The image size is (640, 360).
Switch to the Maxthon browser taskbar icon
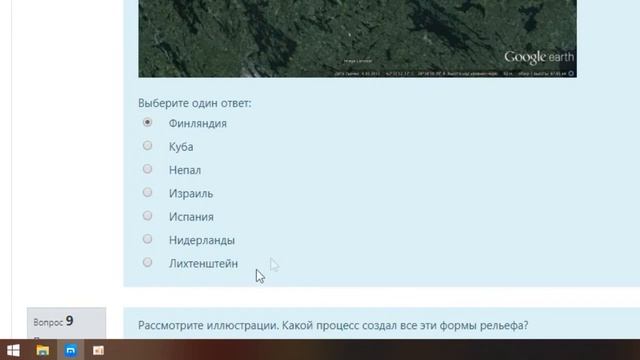point(70,350)
